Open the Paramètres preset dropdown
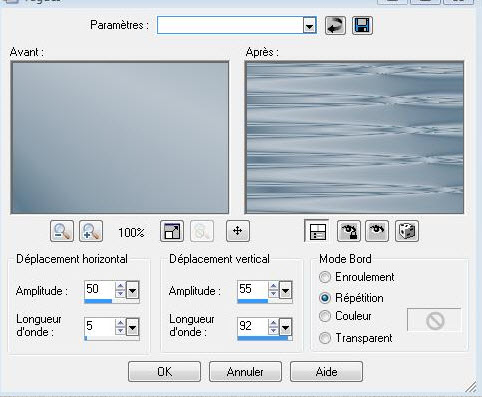 click(x=310, y=25)
